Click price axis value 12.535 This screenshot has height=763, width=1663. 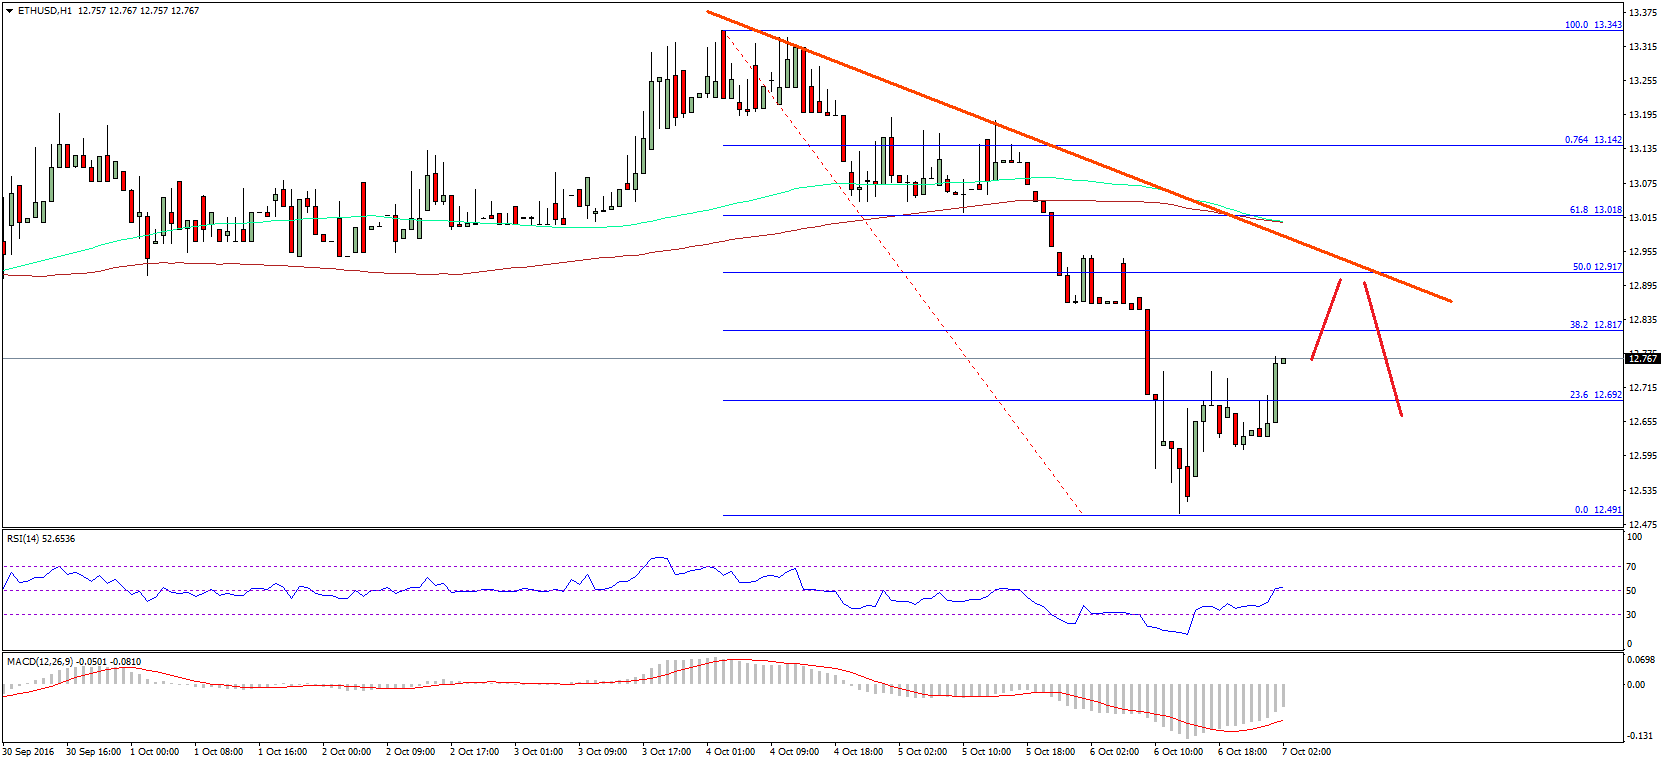(1642, 491)
